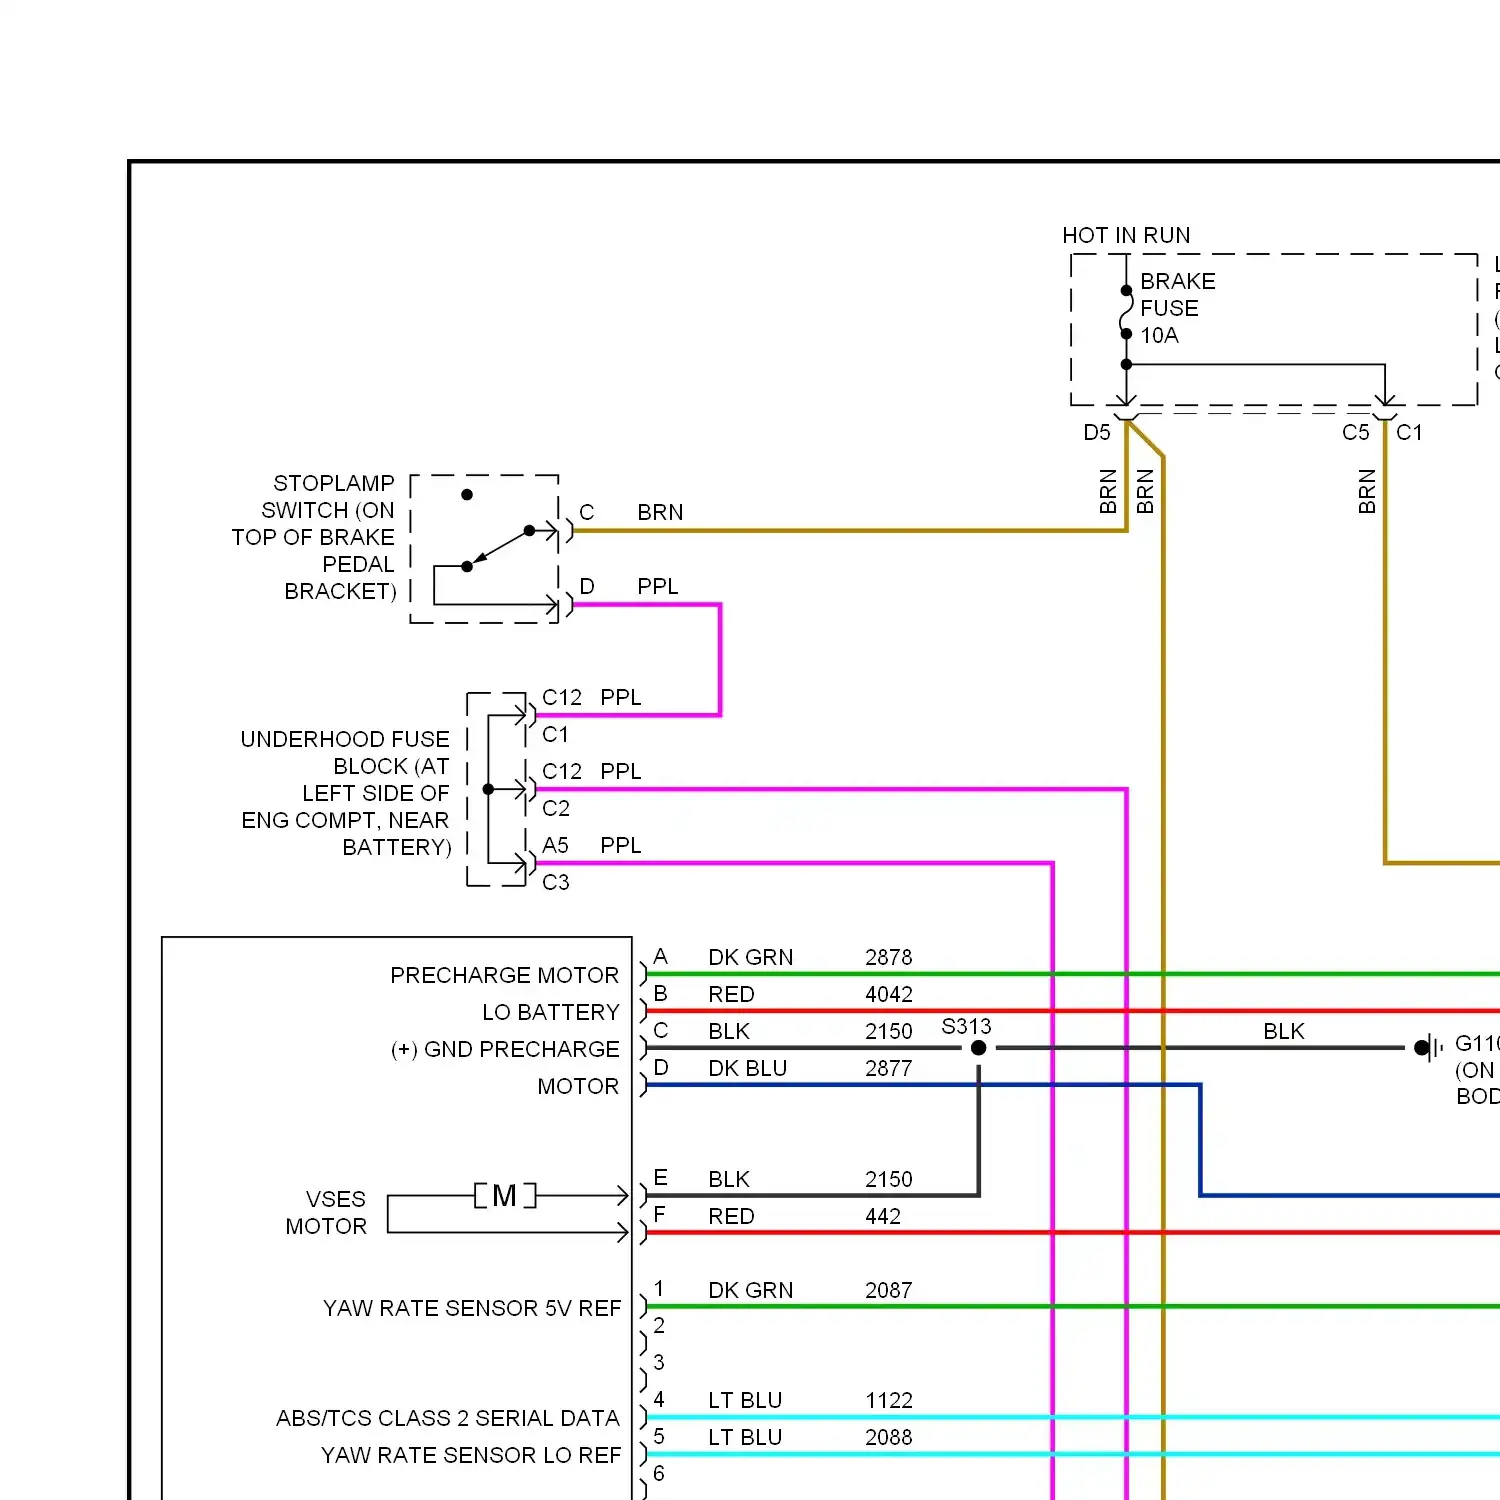1500x1500 pixels.
Task: Select the BRAKE FUSE text
Action: click(1178, 294)
